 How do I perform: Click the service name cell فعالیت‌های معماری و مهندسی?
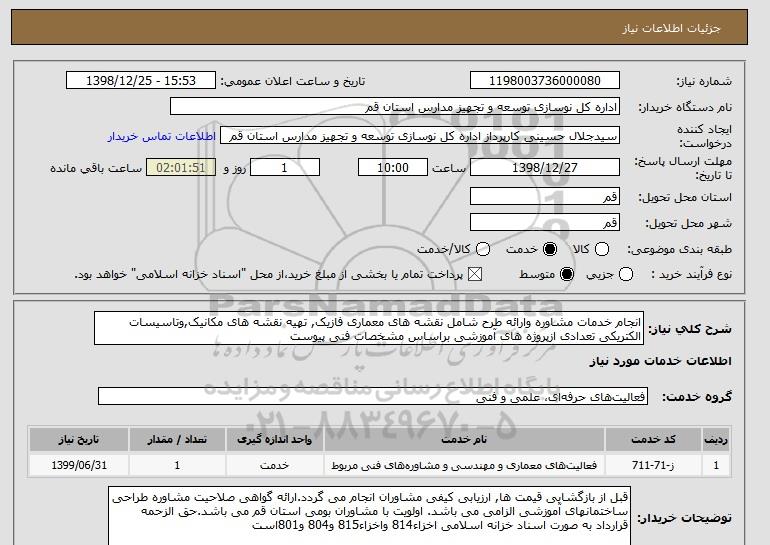[464, 465]
